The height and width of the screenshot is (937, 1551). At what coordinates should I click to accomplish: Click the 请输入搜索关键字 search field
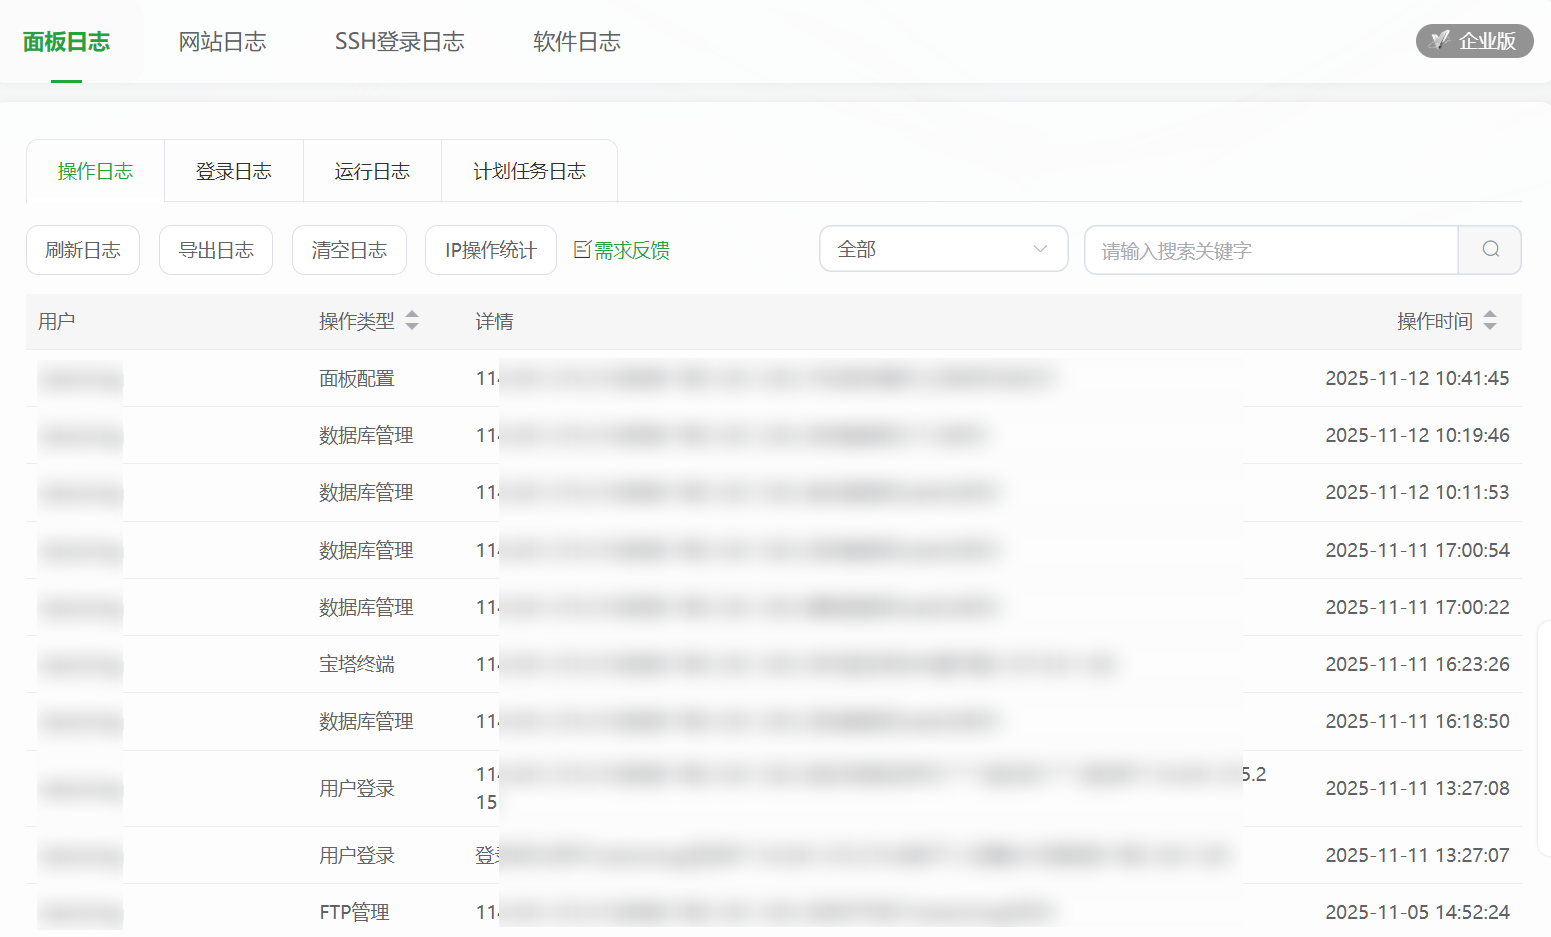pos(1270,250)
